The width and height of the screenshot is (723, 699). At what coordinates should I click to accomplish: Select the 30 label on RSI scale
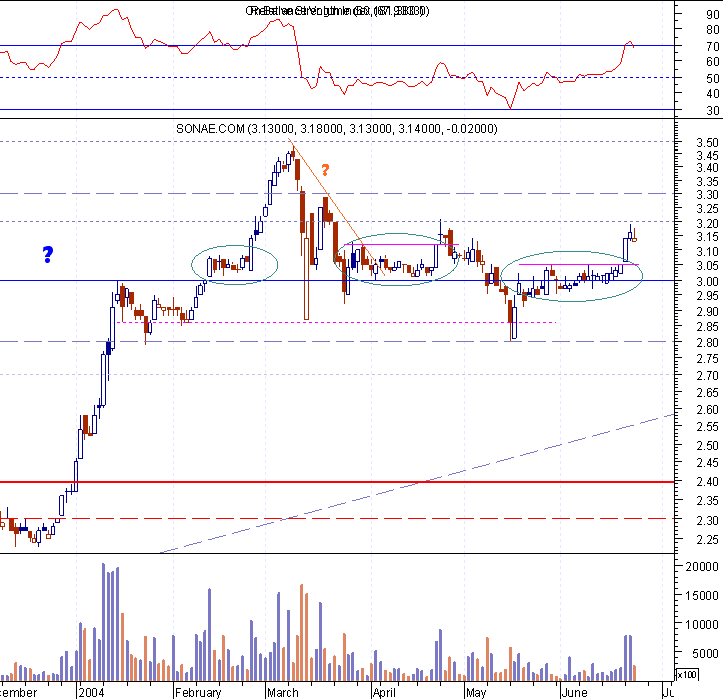(712, 111)
